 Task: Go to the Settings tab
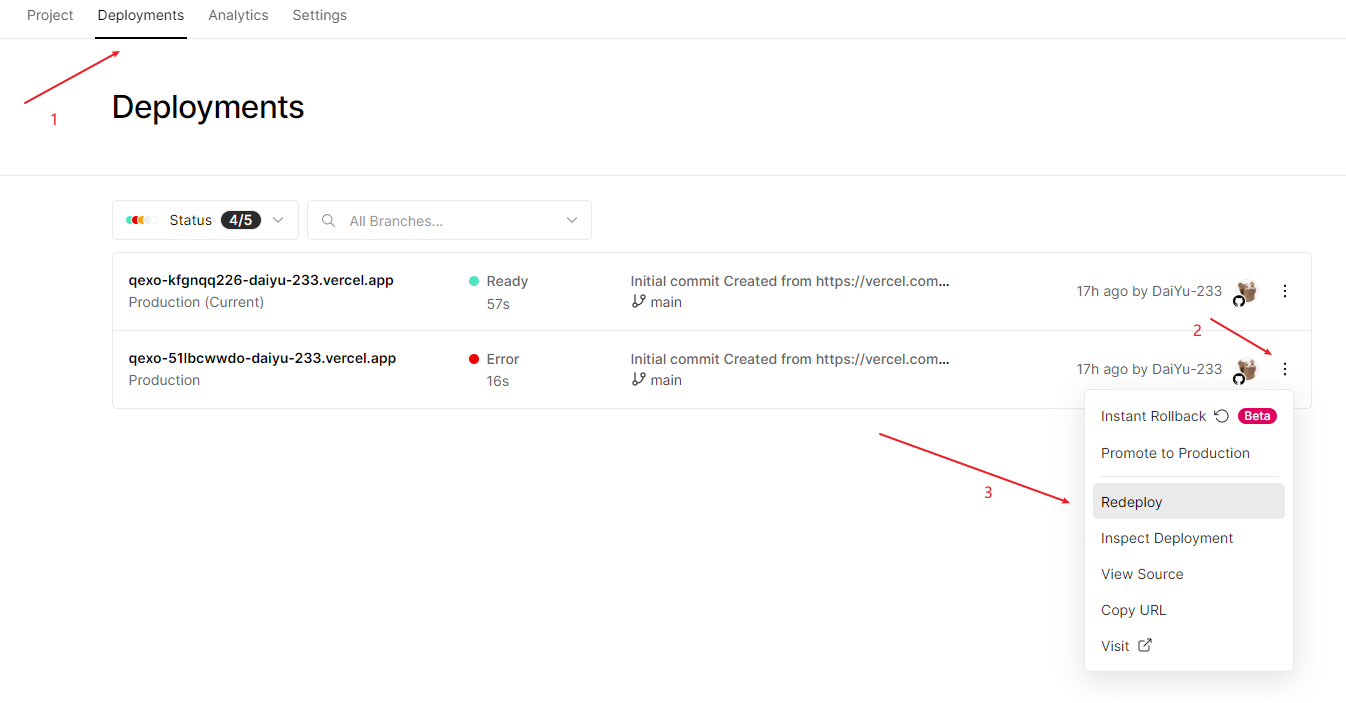(319, 16)
